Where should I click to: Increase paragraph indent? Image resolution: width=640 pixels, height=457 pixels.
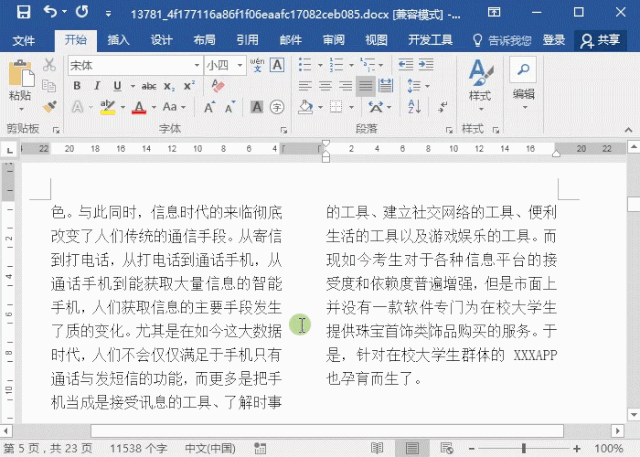(426, 64)
